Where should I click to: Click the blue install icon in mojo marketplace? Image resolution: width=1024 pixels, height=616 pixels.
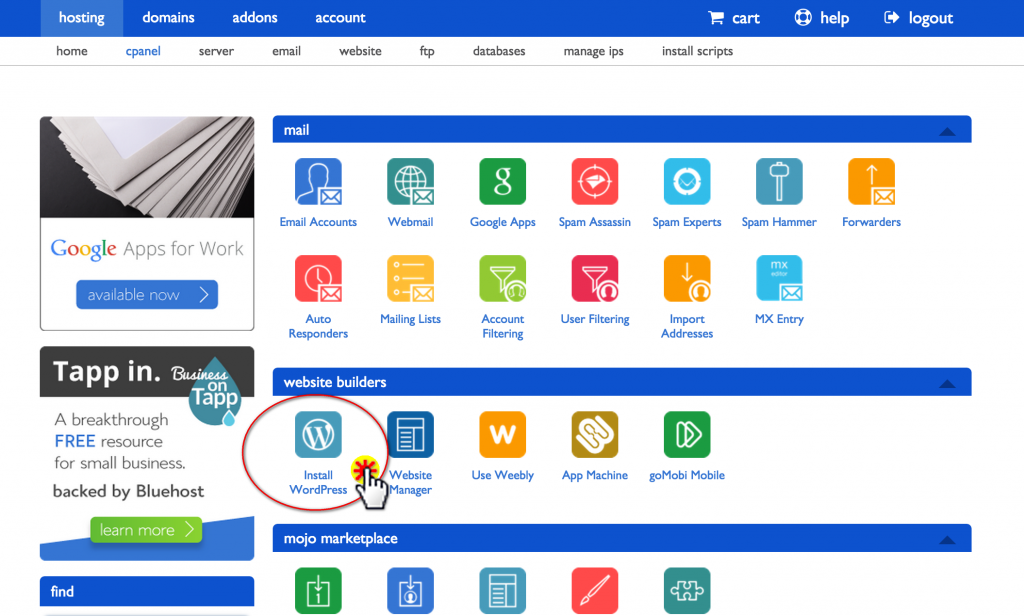coord(410,591)
